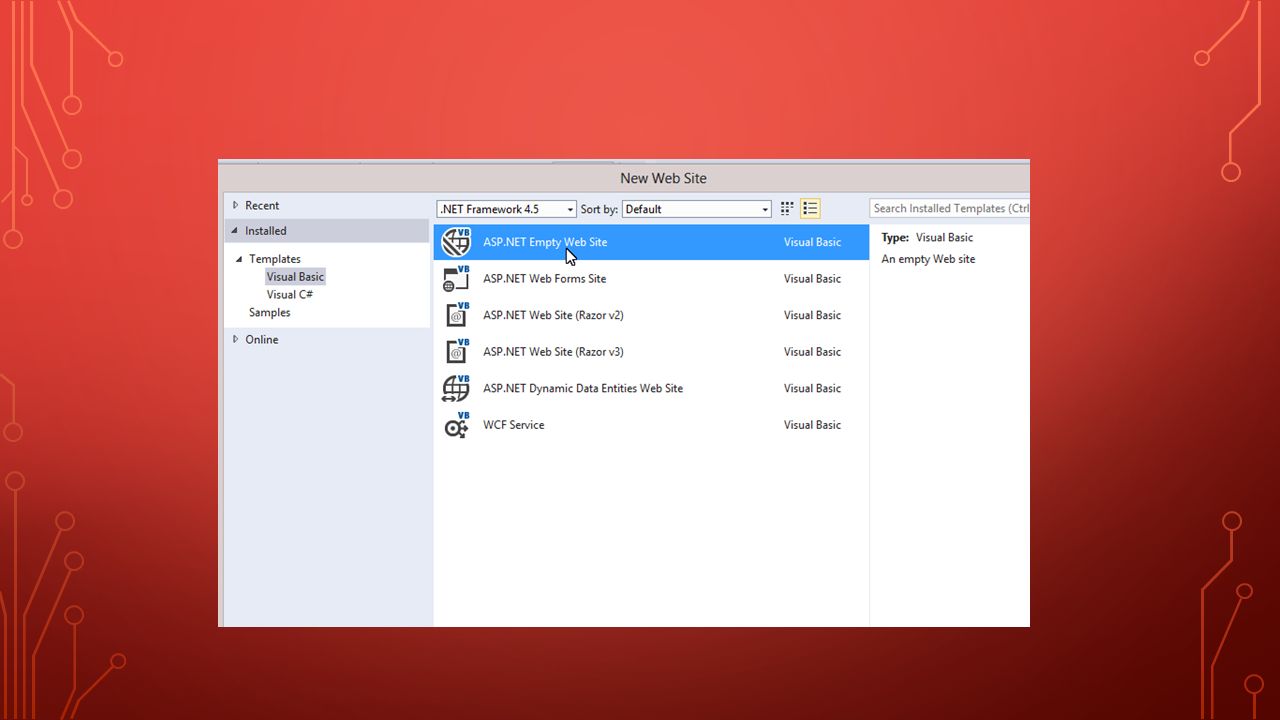Switch to medium icons list view
The width and height of the screenshot is (1280, 720).
(810, 209)
